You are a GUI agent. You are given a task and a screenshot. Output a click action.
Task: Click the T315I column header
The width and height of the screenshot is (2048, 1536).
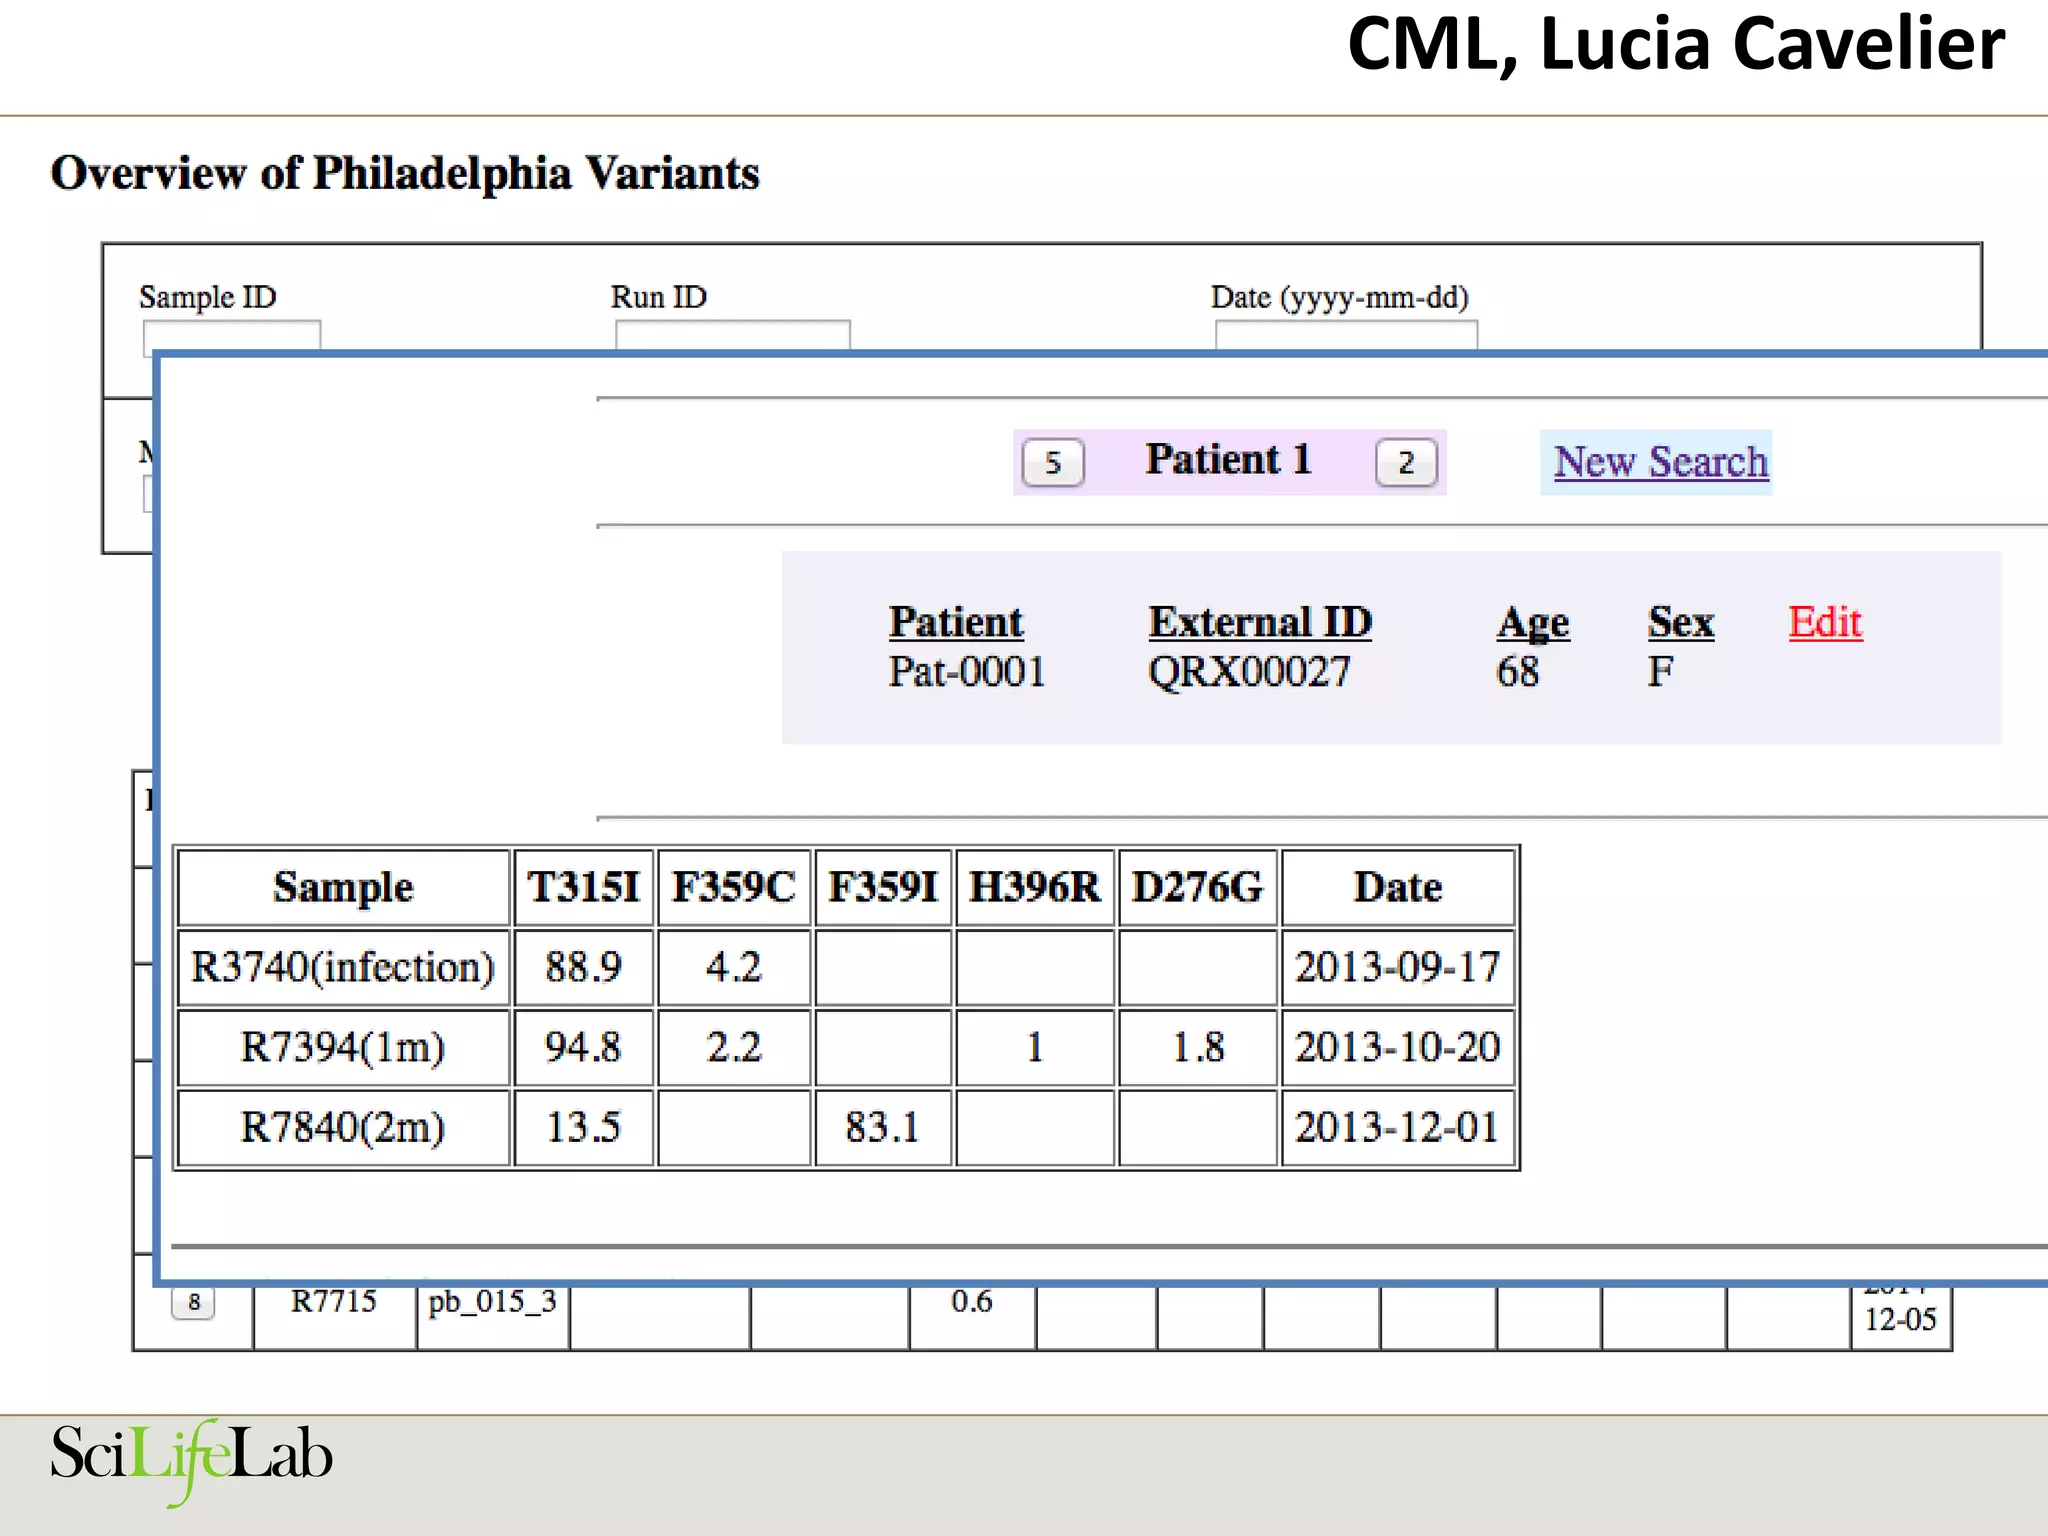[x=584, y=888]
